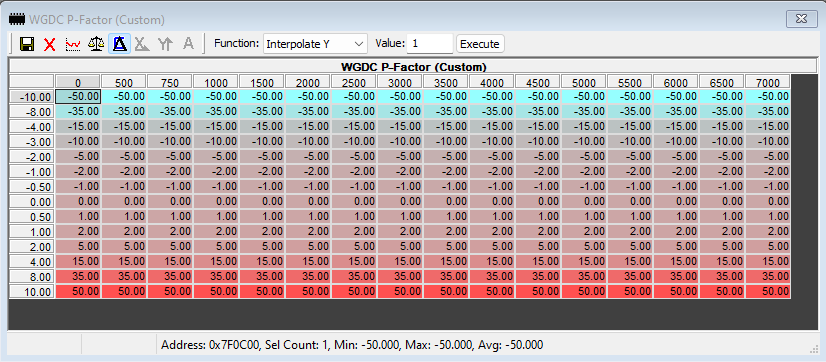Click the red X discard icon
The height and width of the screenshot is (362, 826).
[50, 44]
